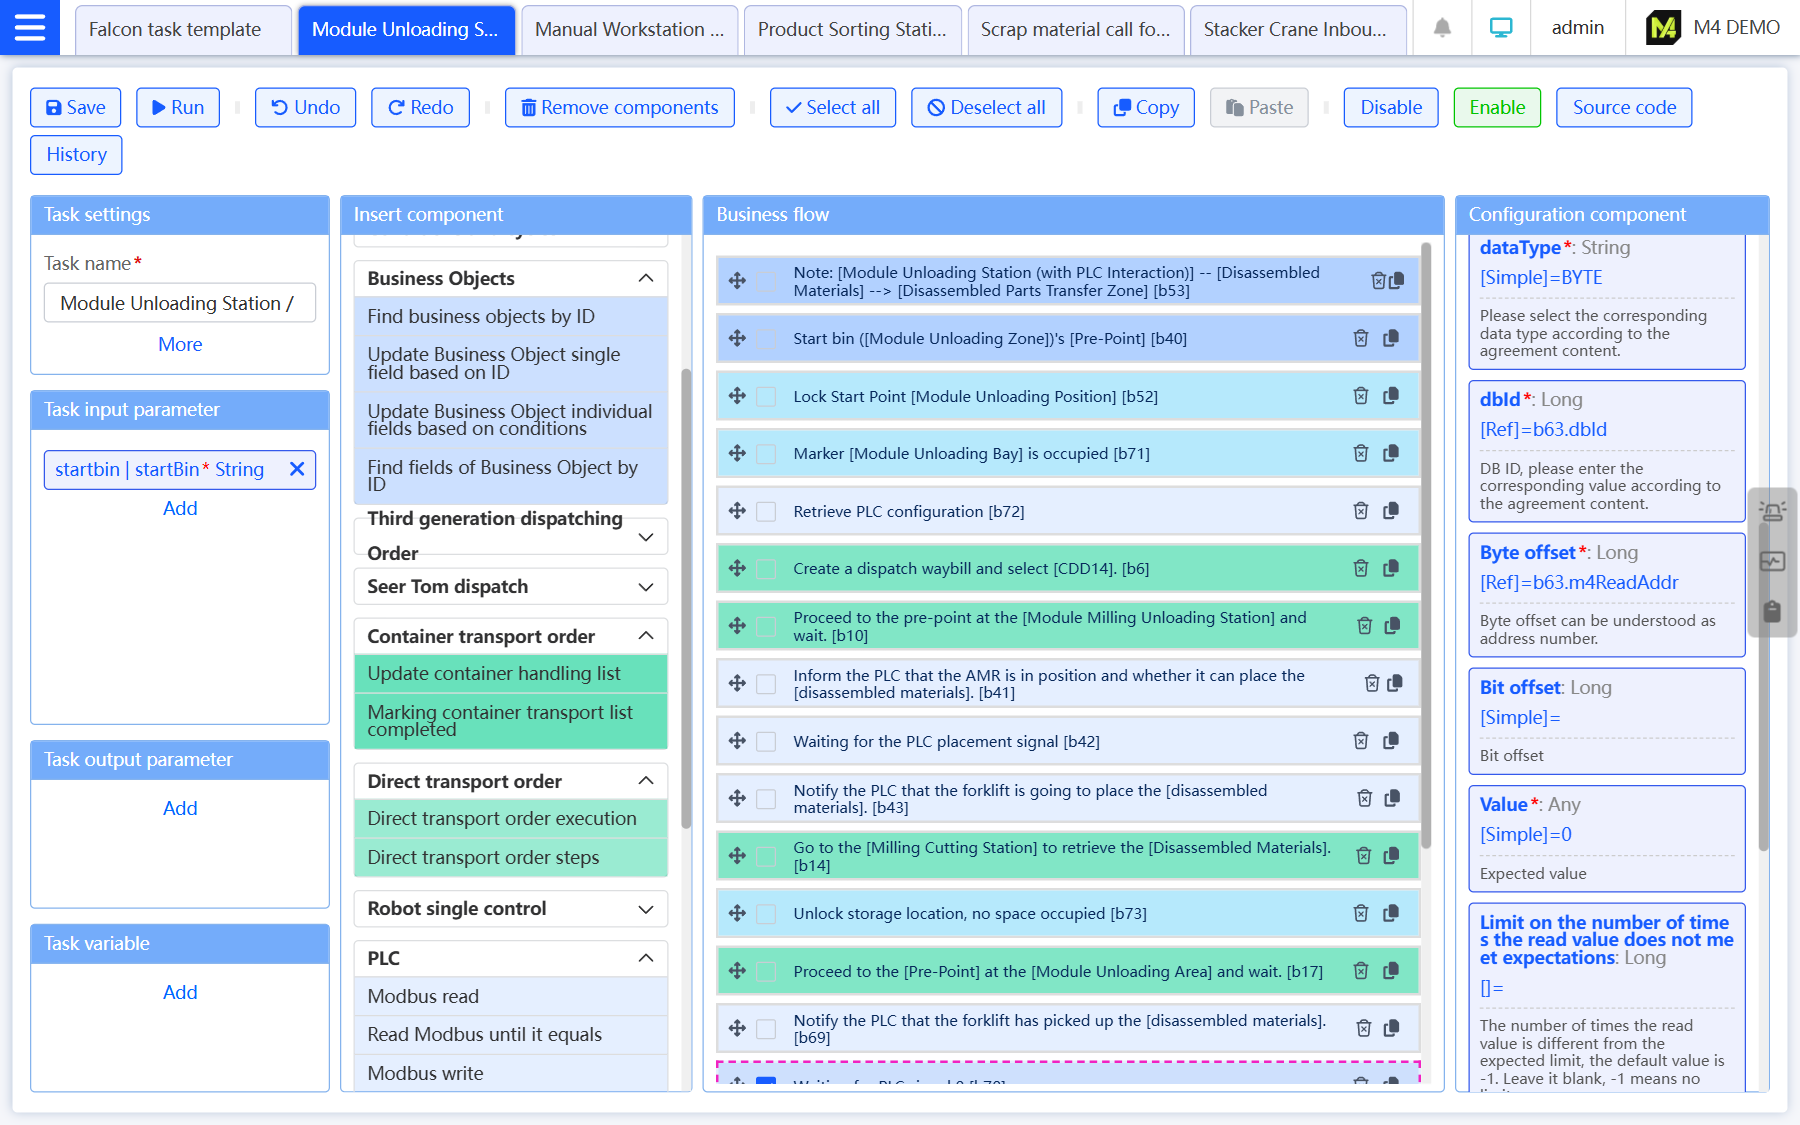This screenshot has width=1800, height=1125.
Task: Delete the Unlock storage location step
Action: coord(1360,913)
